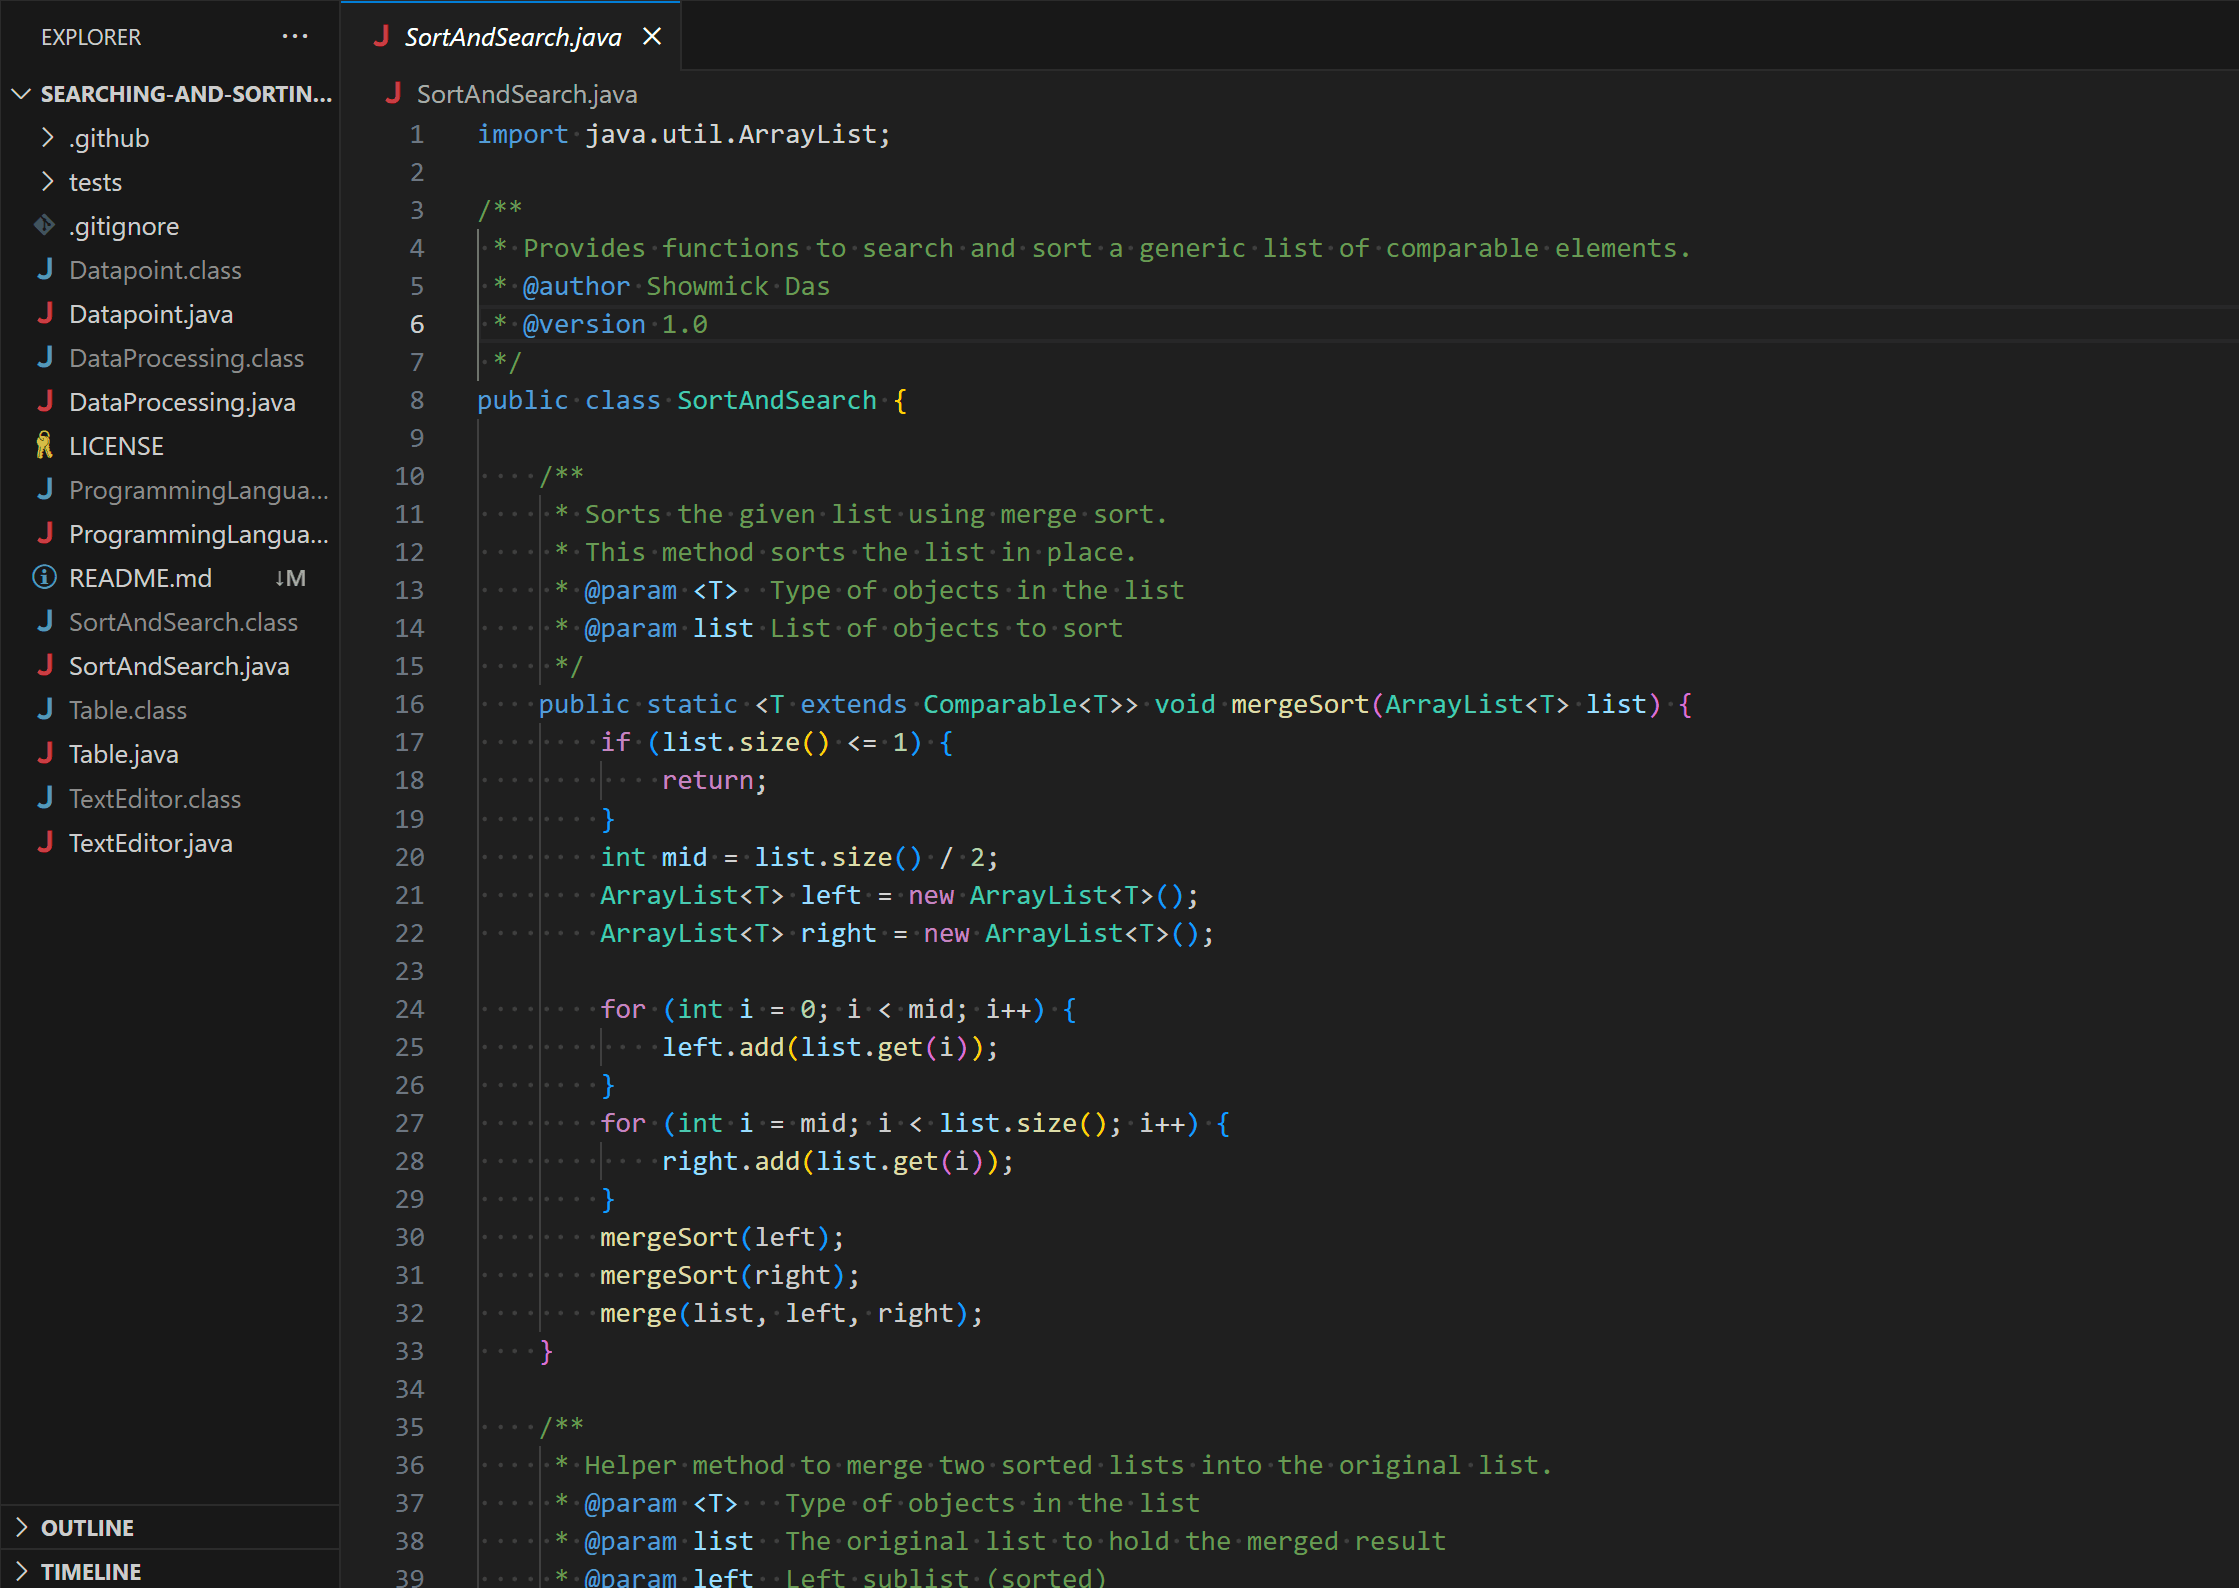Open Table.class file
This screenshot has width=2239, height=1588.
(x=128, y=710)
